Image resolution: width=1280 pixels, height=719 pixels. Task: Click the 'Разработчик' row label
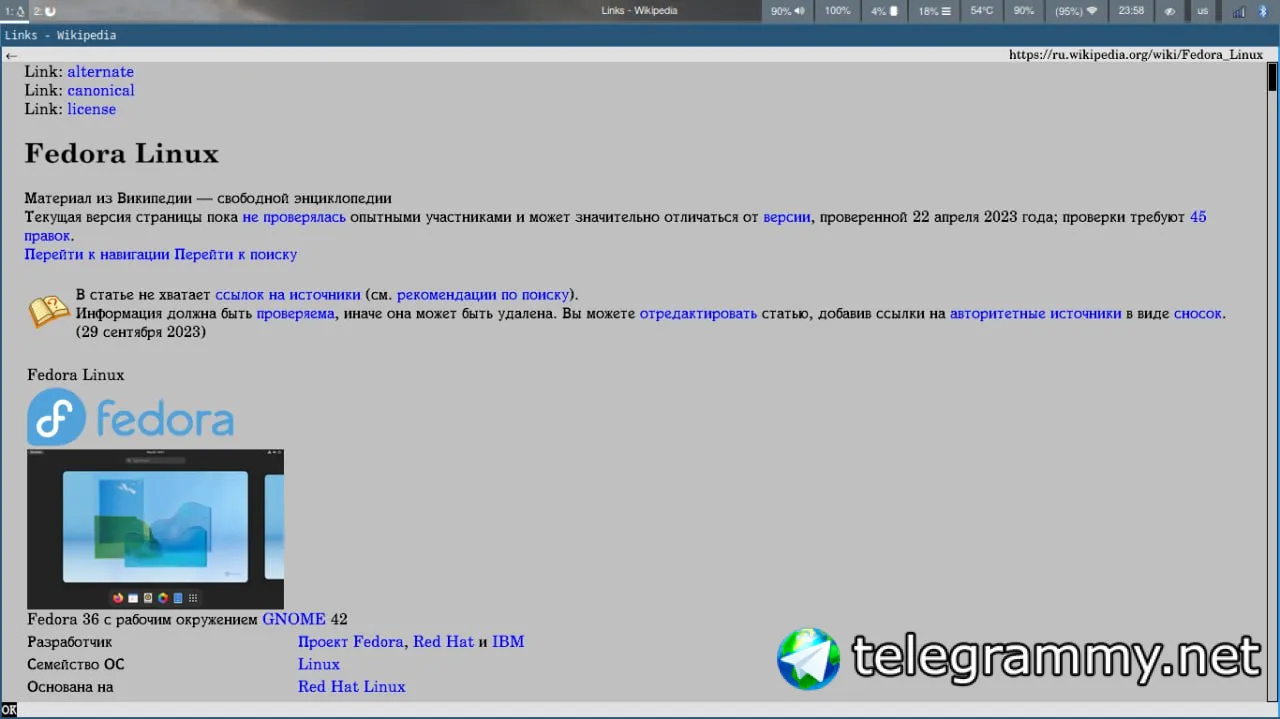[70, 642]
